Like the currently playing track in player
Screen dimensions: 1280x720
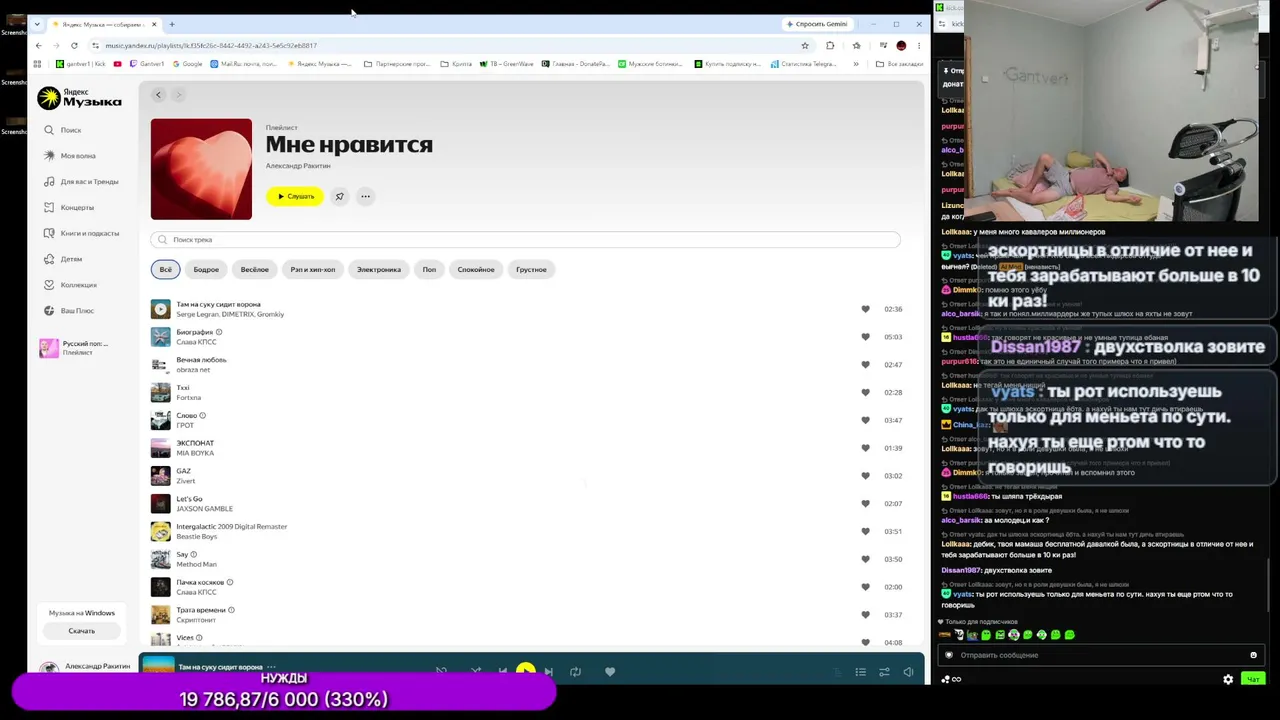(610, 672)
